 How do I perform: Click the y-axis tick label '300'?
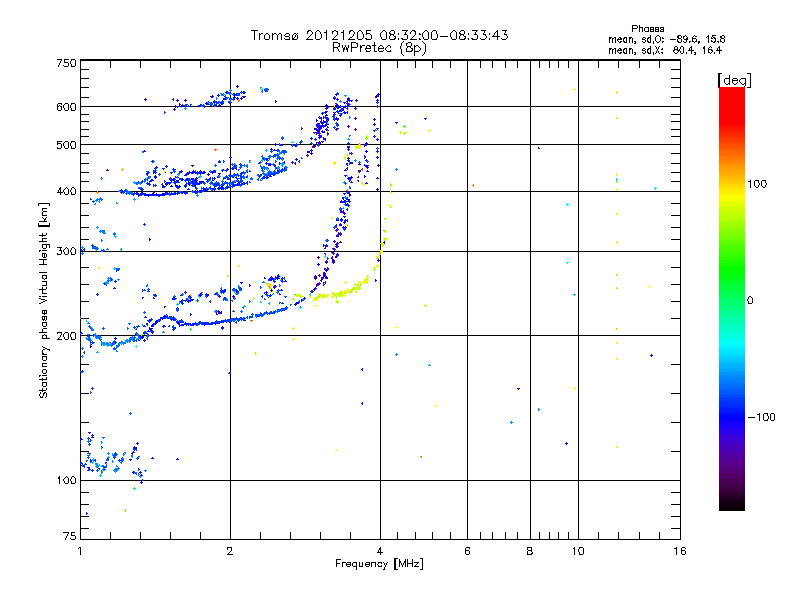tap(66, 251)
